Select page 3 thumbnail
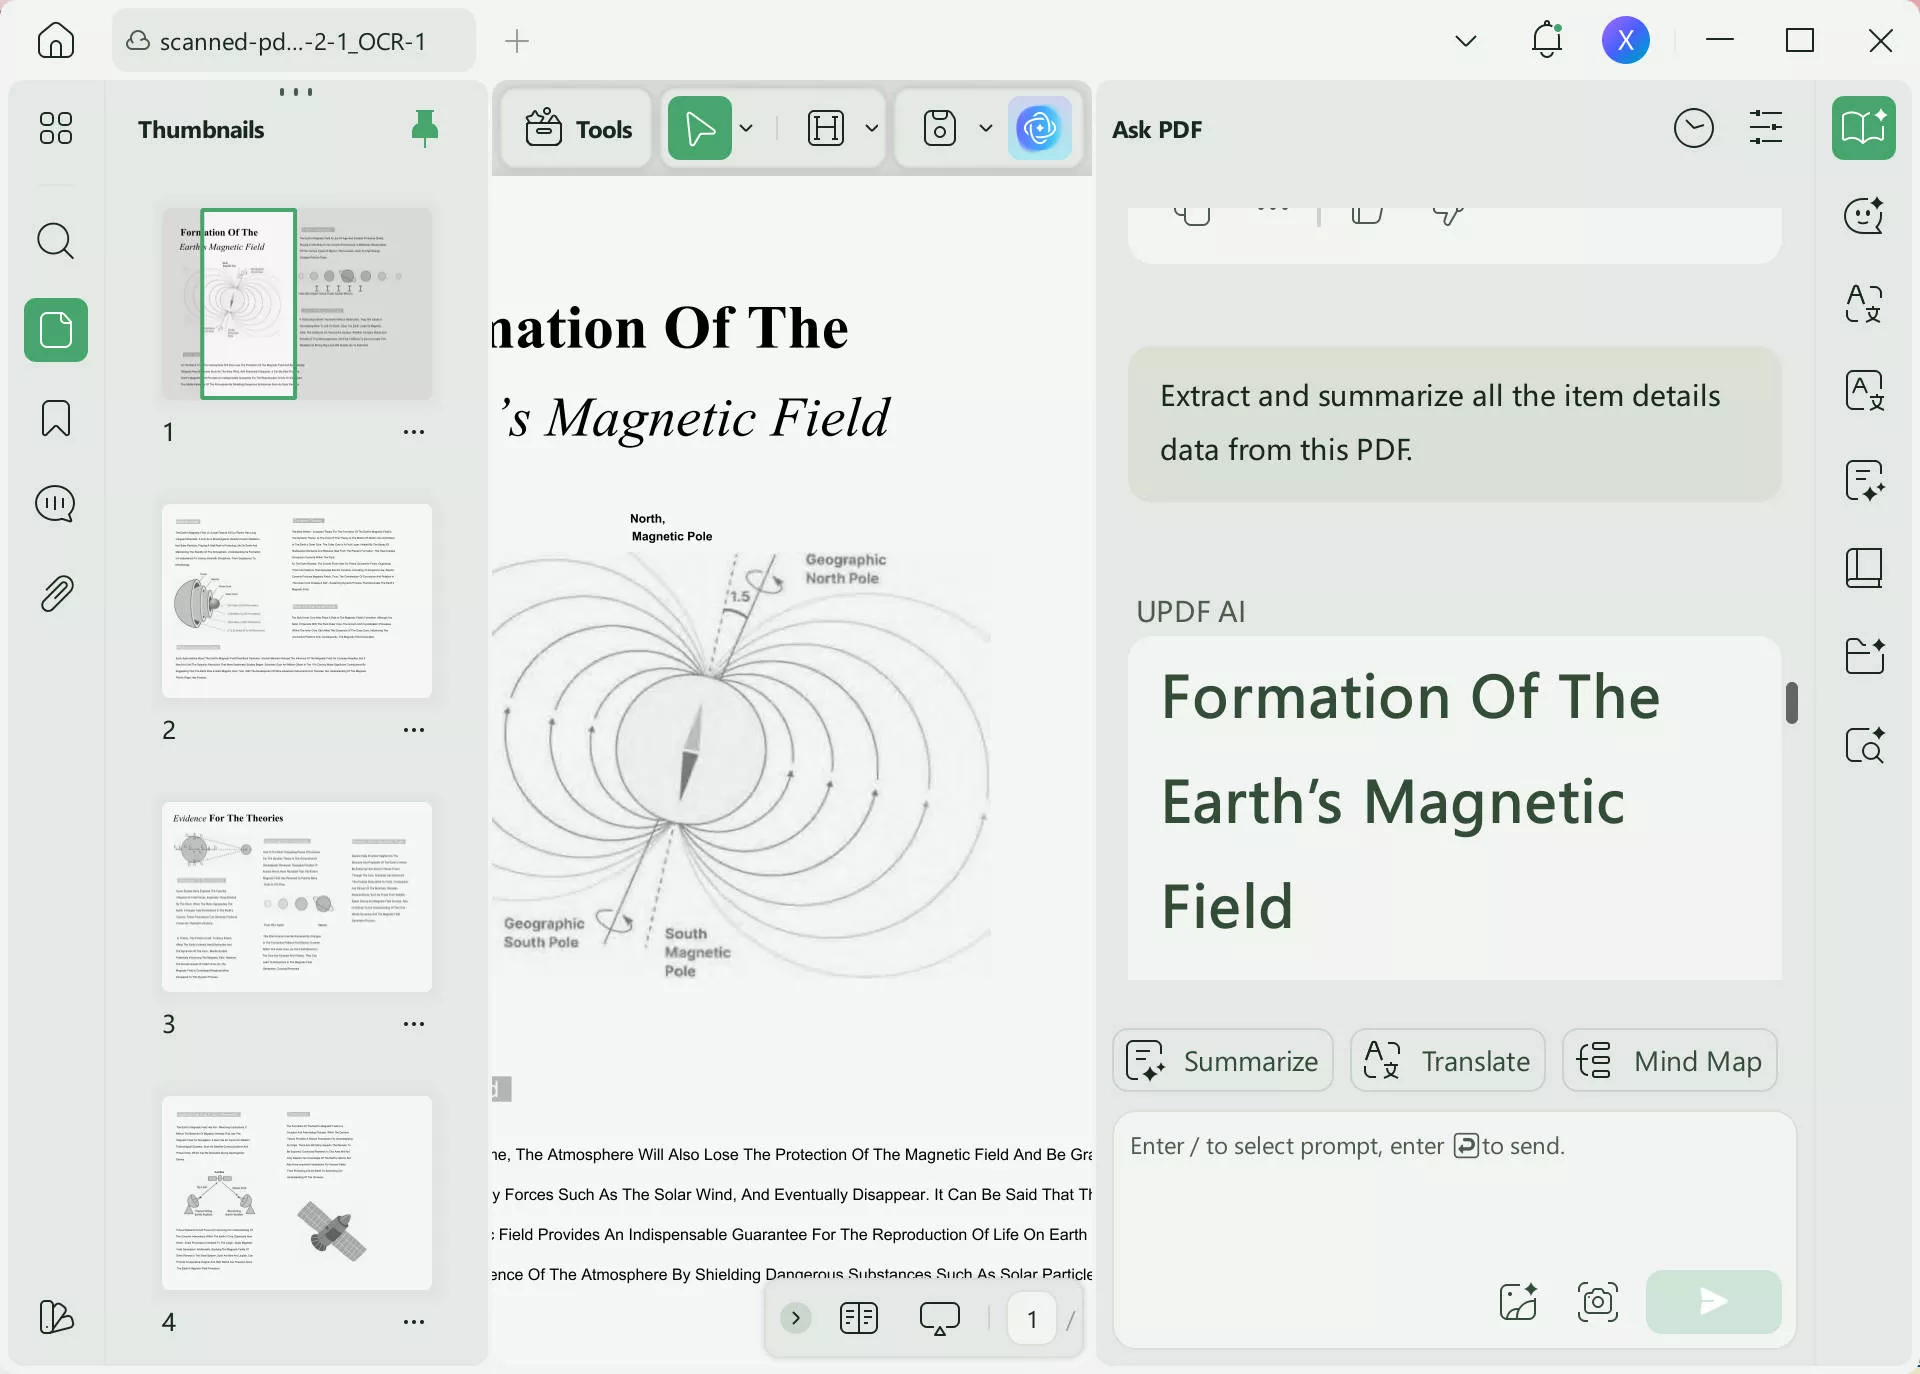This screenshot has height=1374, width=1920. tap(296, 897)
